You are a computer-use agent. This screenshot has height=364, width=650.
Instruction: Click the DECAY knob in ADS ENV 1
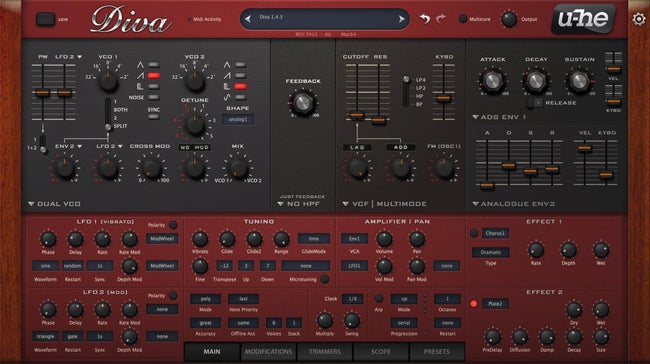click(536, 81)
